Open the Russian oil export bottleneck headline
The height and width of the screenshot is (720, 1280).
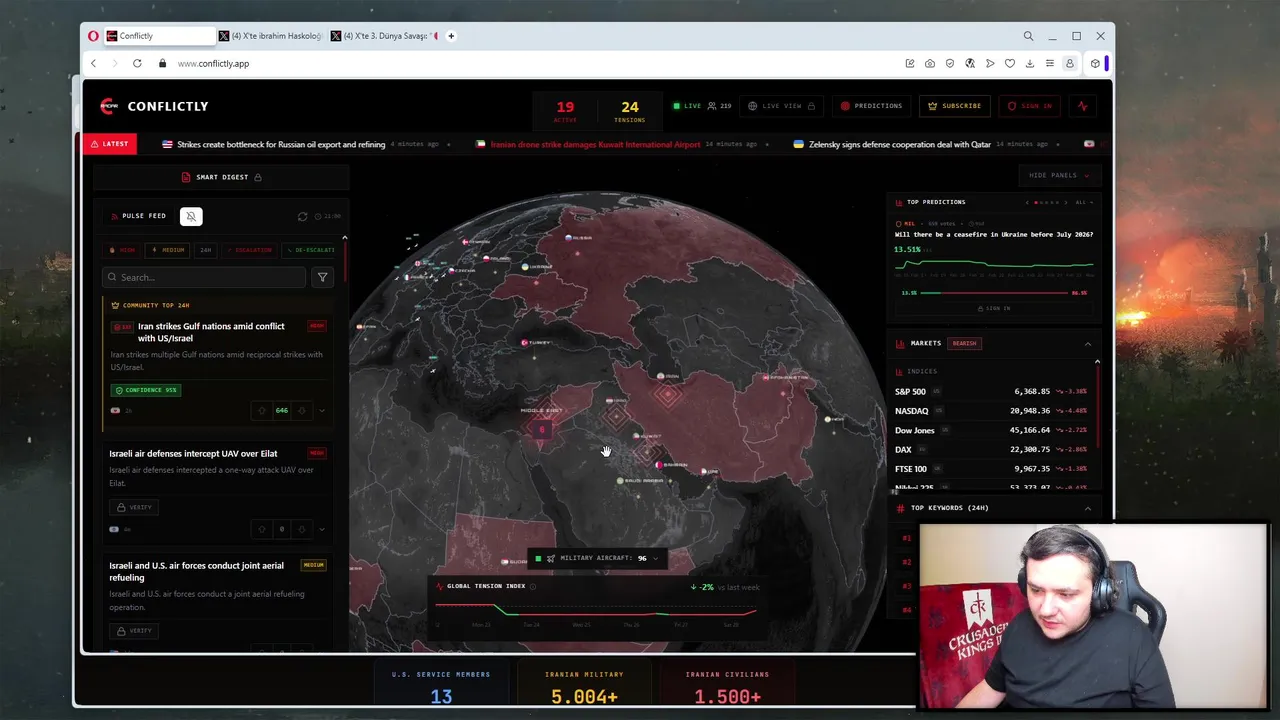point(281,144)
